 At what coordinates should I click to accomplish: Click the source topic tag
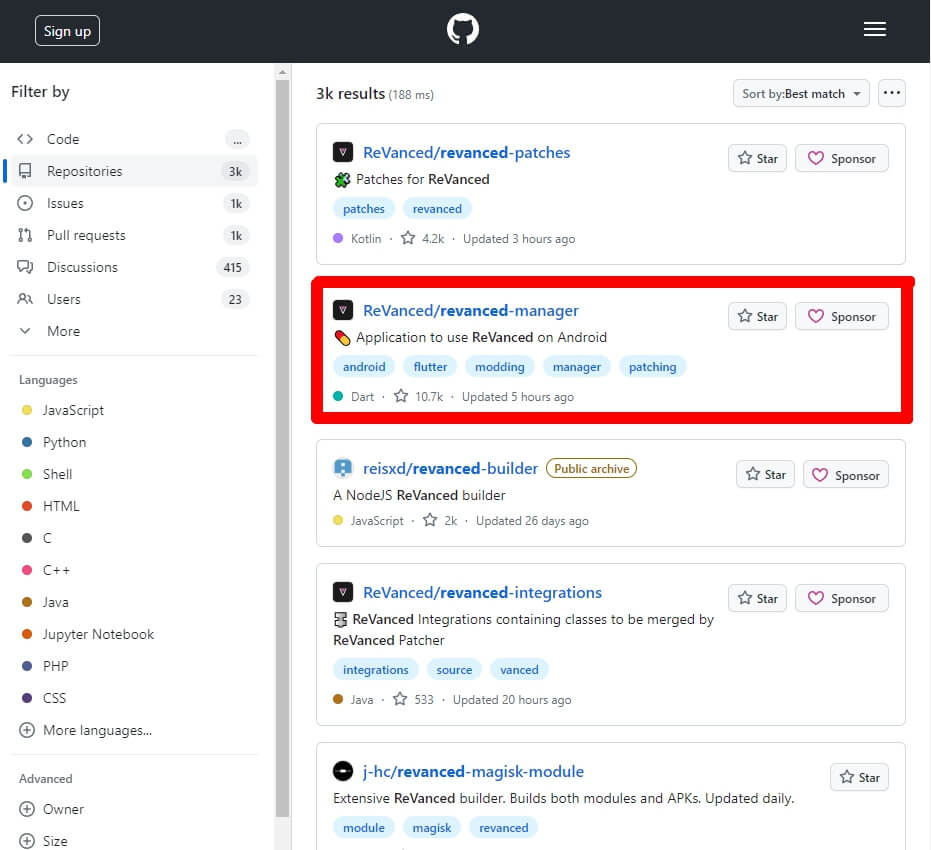pyautogui.click(x=454, y=670)
